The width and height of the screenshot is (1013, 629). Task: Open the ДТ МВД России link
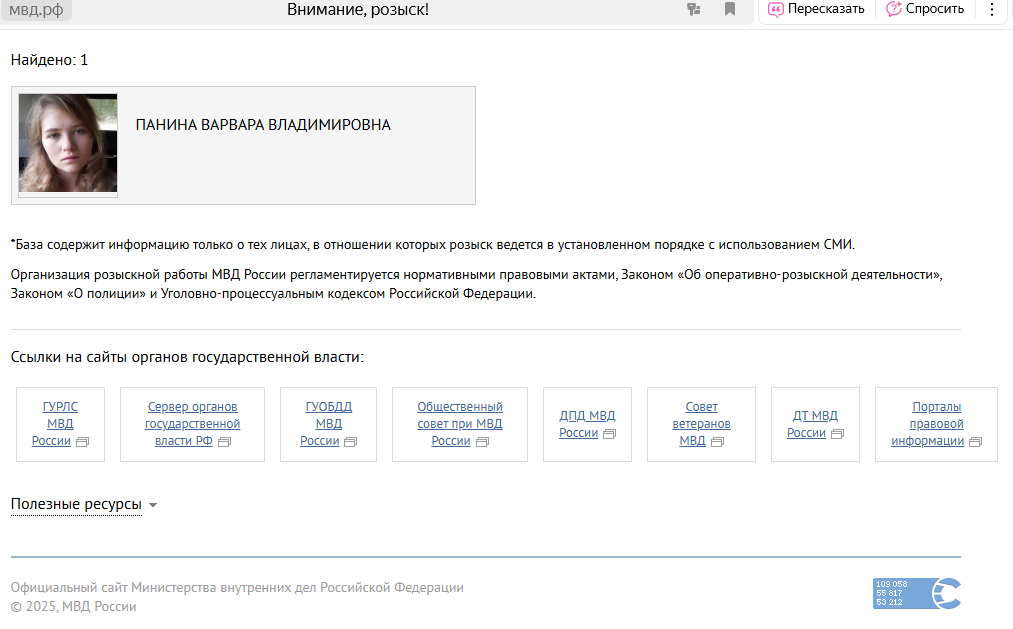point(815,424)
